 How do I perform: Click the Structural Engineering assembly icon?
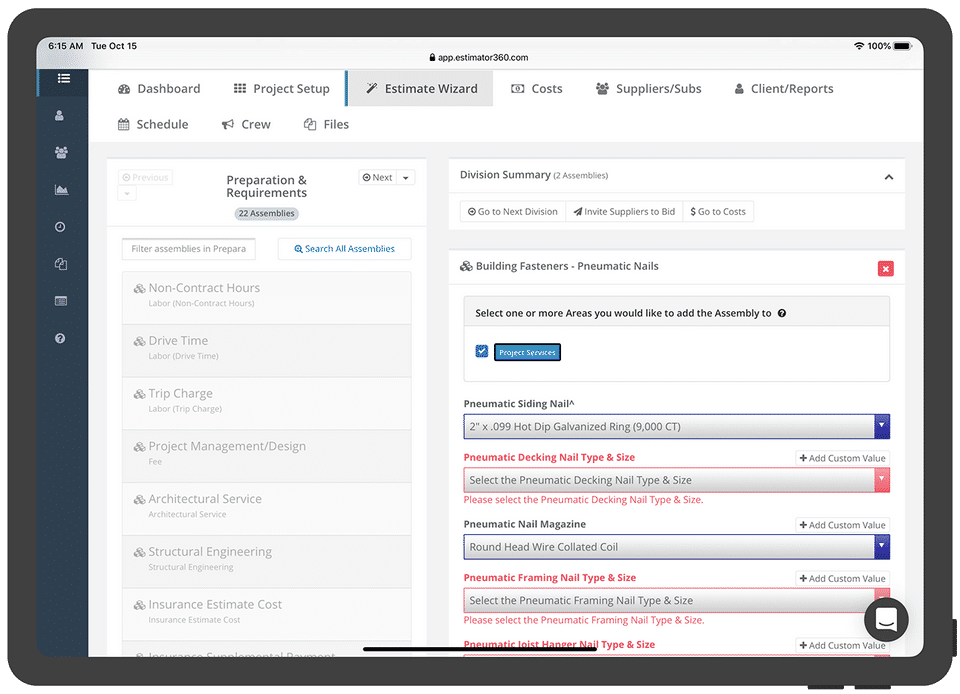(140, 552)
